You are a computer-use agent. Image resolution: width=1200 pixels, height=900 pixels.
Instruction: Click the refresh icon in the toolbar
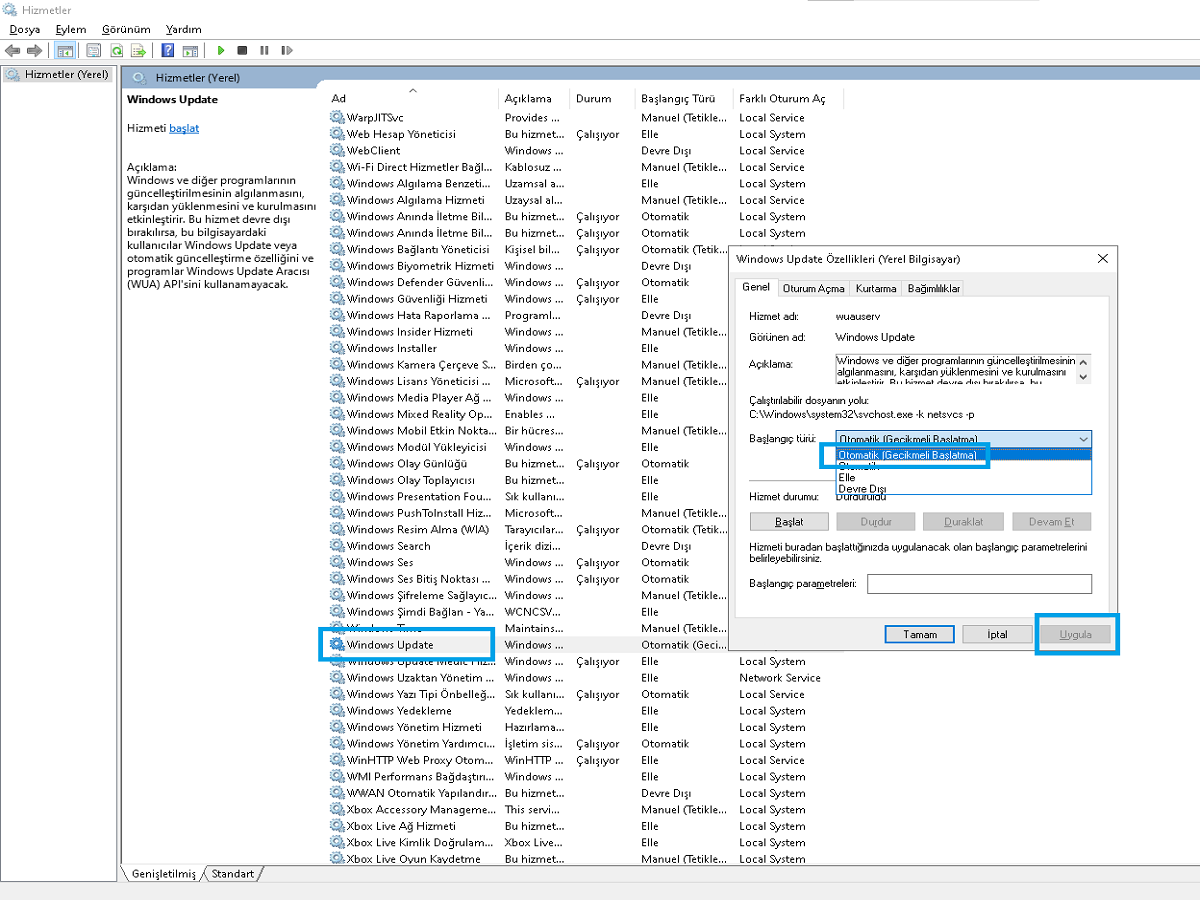116,50
